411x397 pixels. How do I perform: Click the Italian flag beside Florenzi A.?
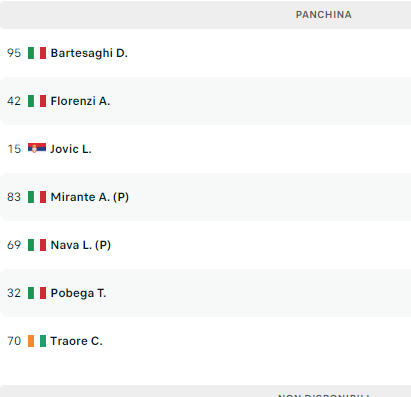(x=37, y=101)
